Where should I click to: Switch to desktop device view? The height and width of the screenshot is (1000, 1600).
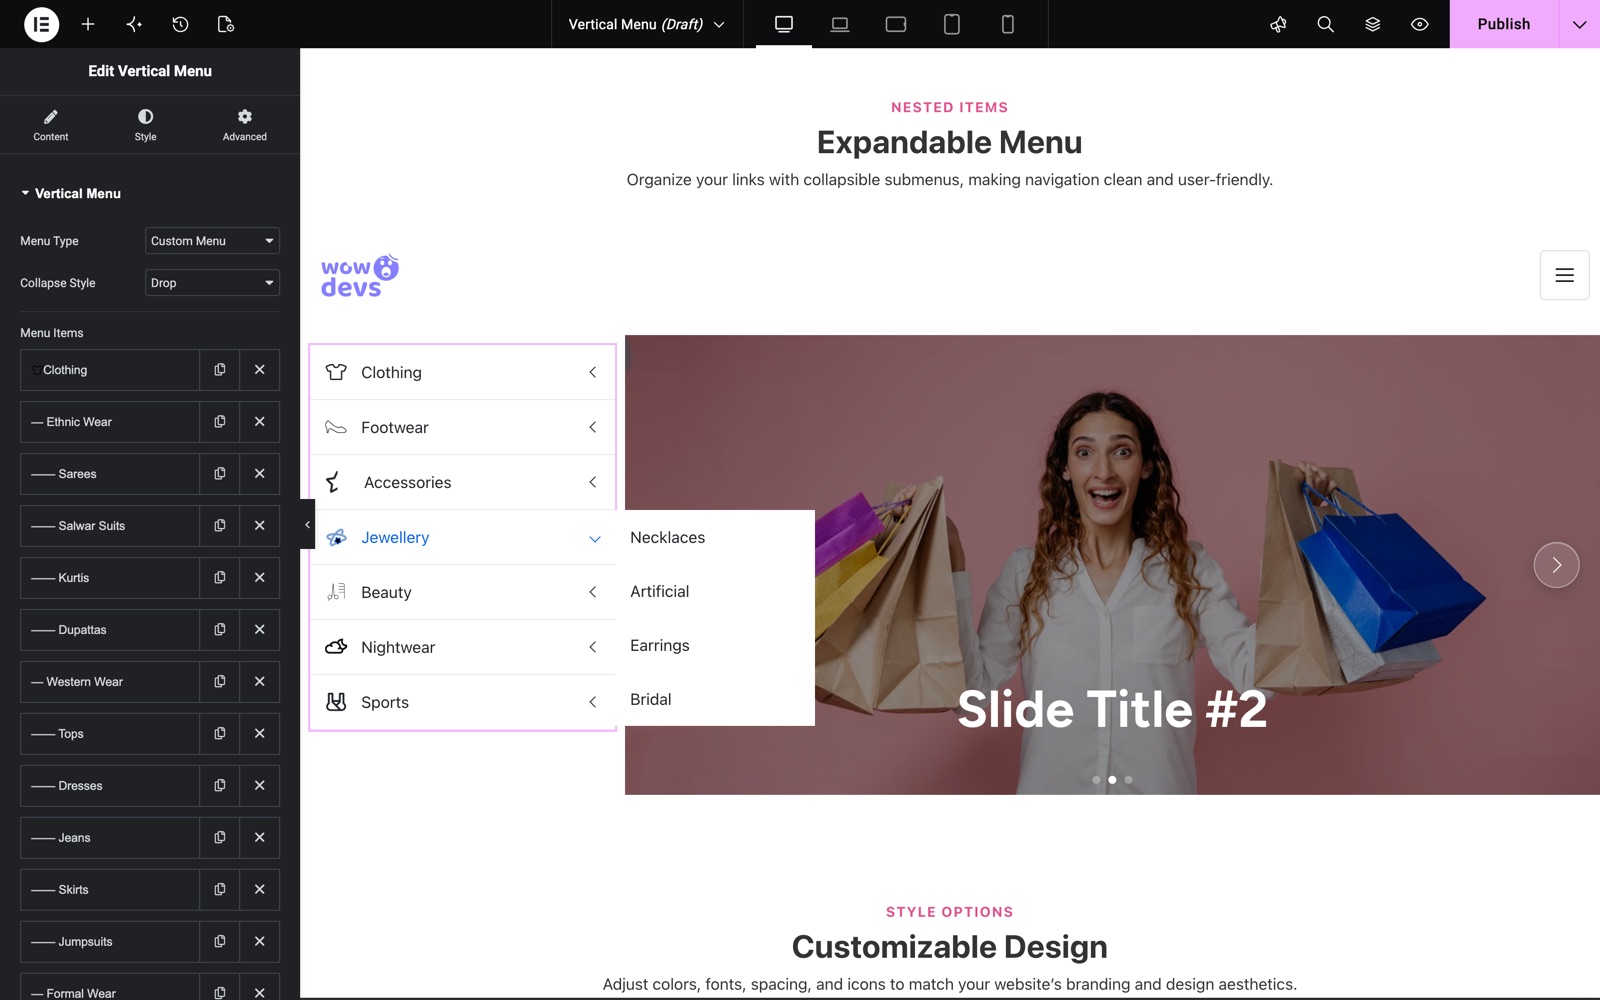click(784, 24)
